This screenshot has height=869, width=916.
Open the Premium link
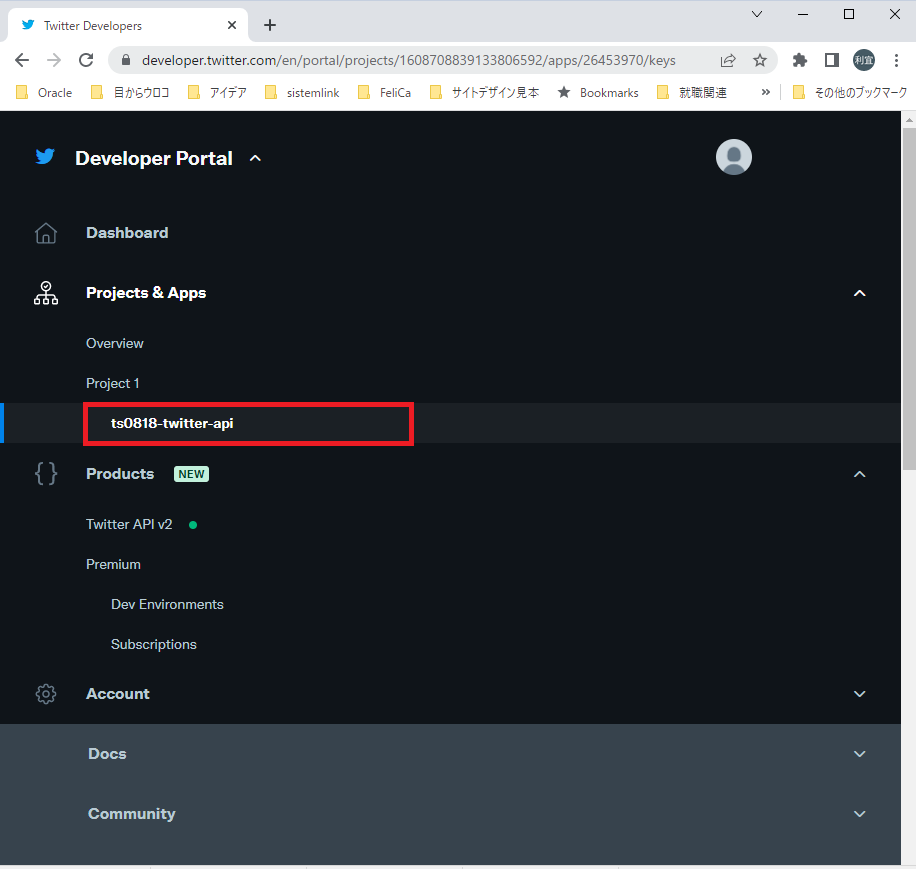113,565
